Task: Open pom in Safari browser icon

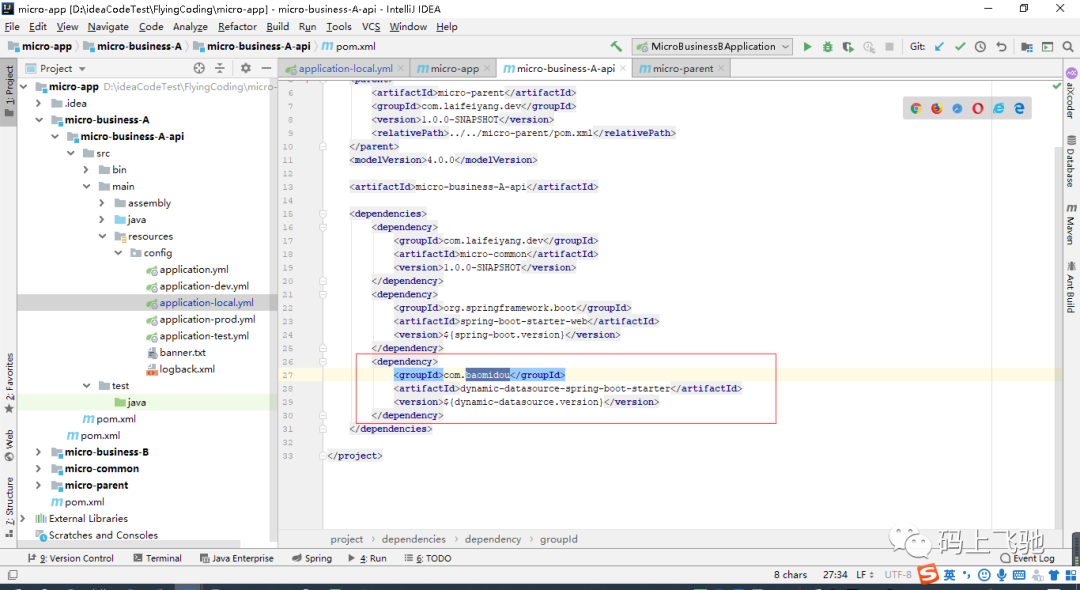Action: click(957, 108)
